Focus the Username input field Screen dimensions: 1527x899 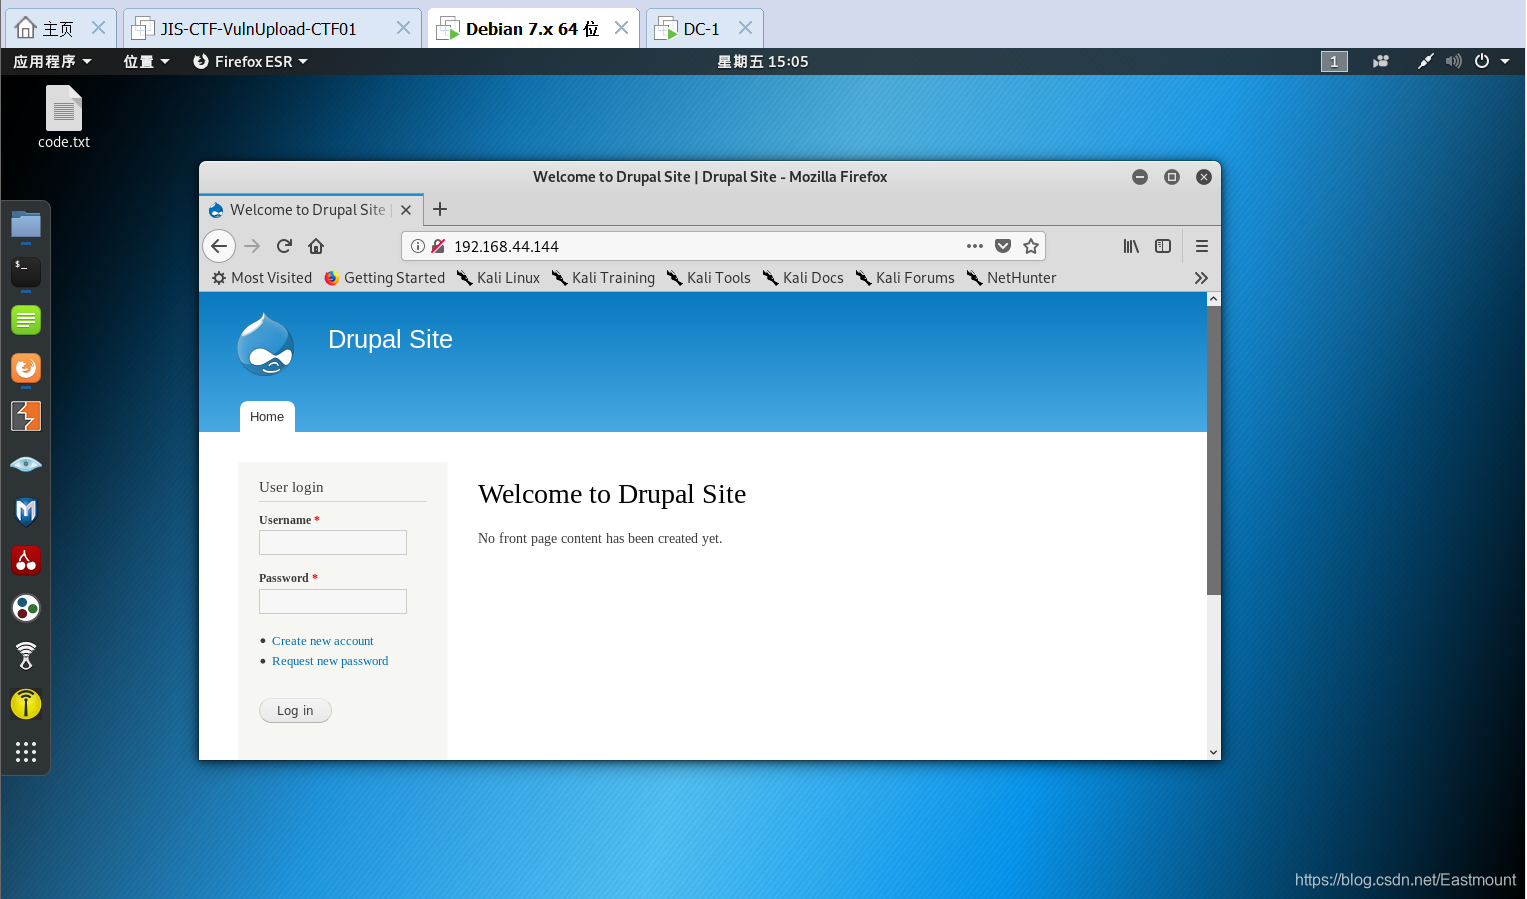tap(333, 543)
